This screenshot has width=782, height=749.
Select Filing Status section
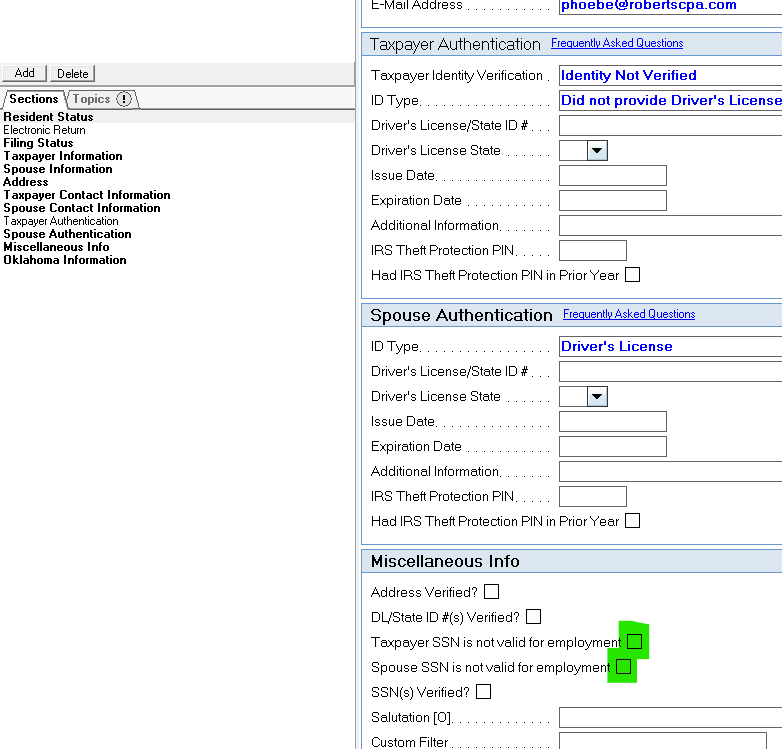tap(38, 143)
